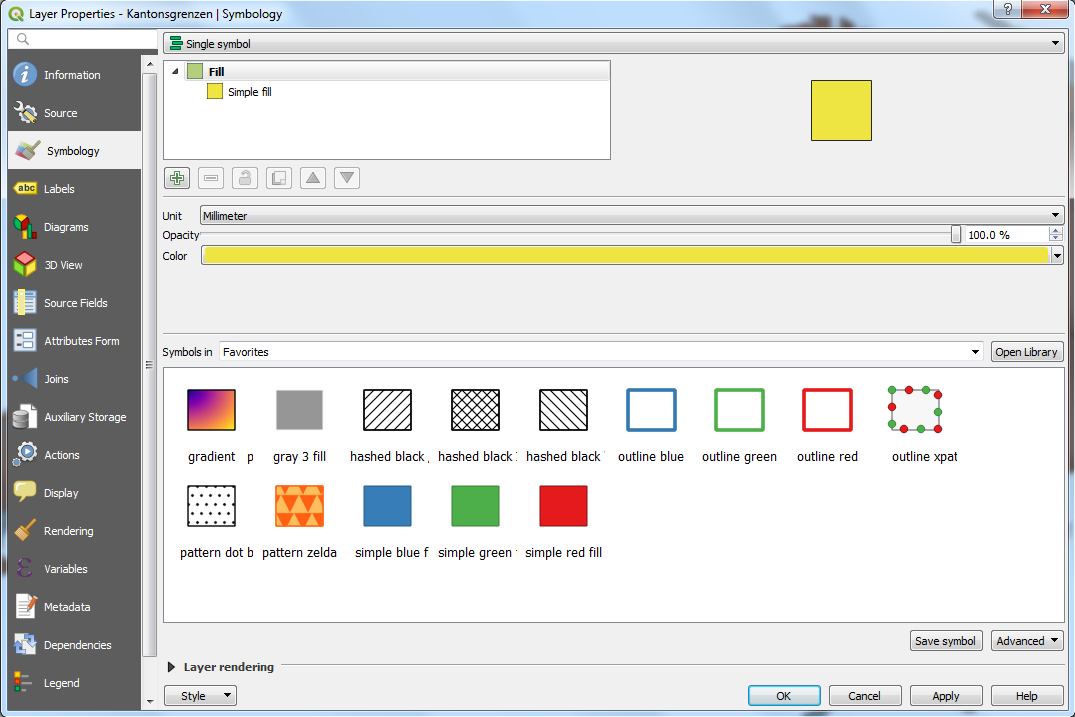The image size is (1075, 717).
Task: Remove the selected symbol layer
Action: coord(210,177)
